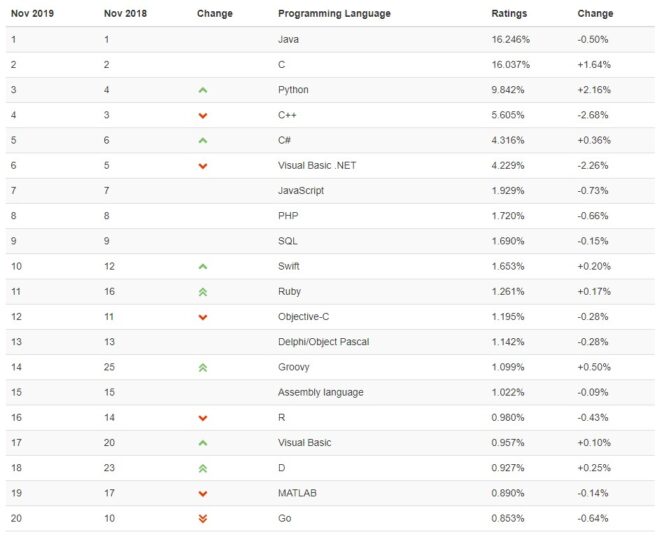The height and width of the screenshot is (551, 664).
Task: Click the Ratings column header
Action: tap(509, 14)
